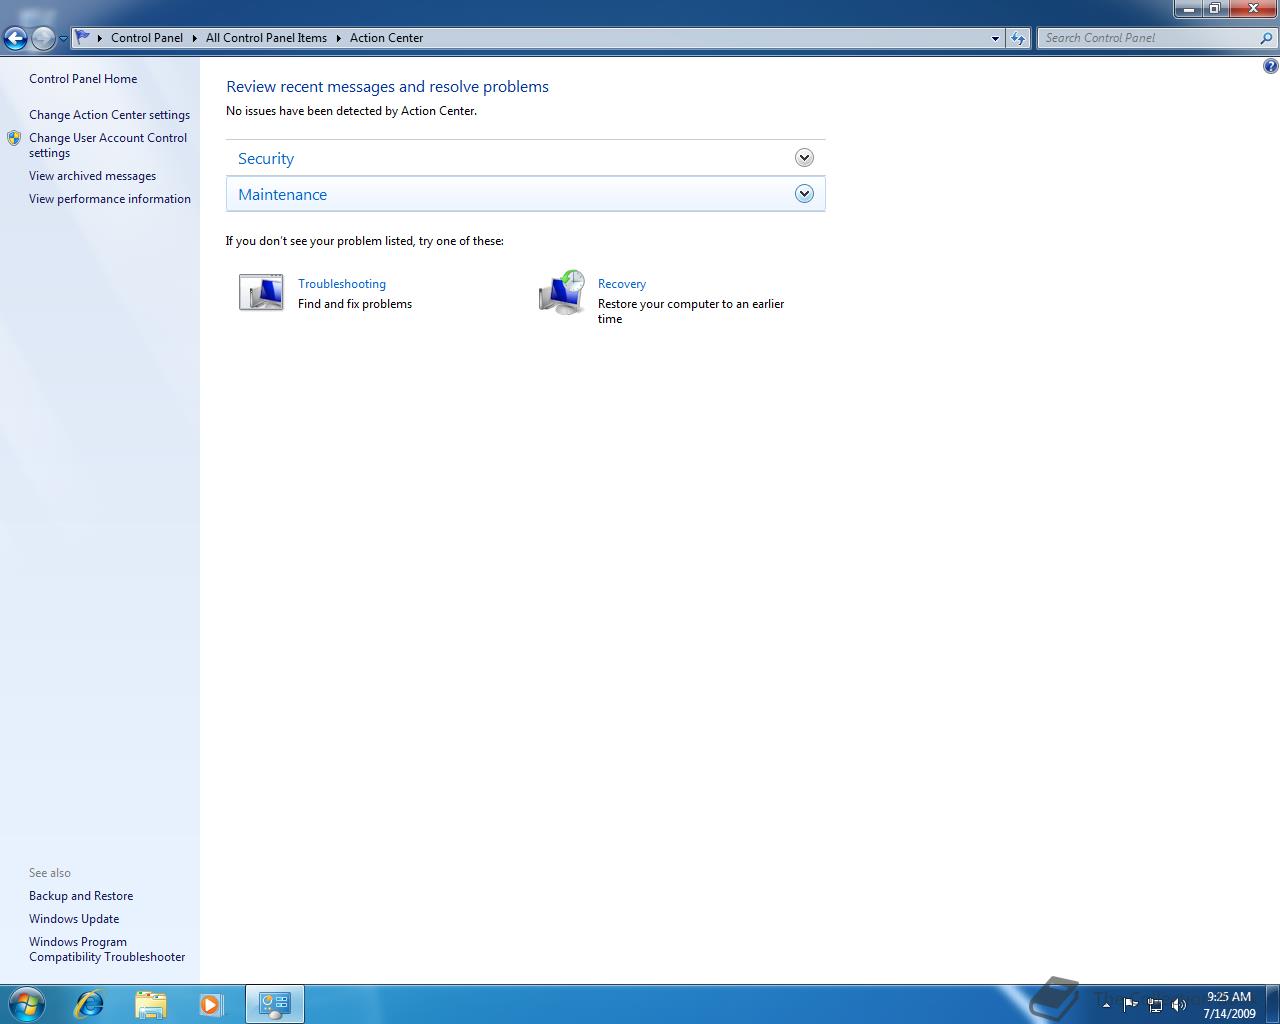
Task: Open Backup and Restore link
Action: tap(81, 896)
